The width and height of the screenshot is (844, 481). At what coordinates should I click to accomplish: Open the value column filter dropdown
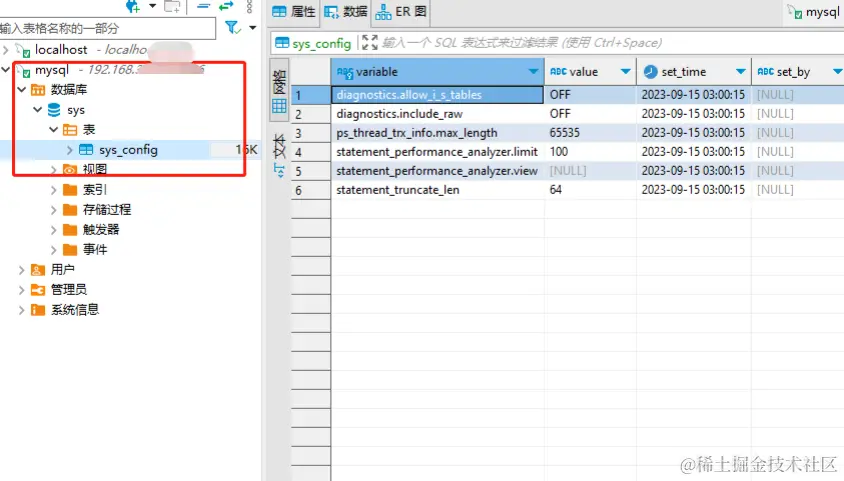click(625, 72)
